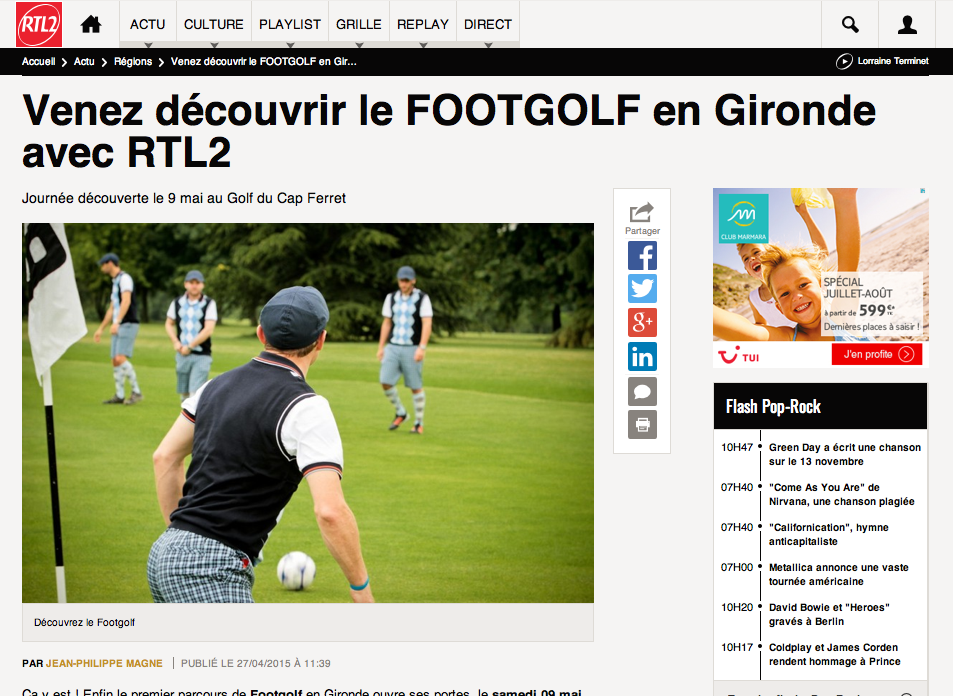Open the user account icon
The width and height of the screenshot is (953, 696).
[x=907, y=24]
